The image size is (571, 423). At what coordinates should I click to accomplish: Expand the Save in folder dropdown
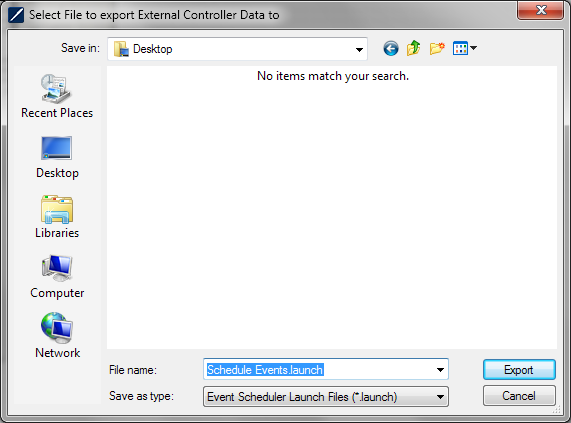point(359,49)
